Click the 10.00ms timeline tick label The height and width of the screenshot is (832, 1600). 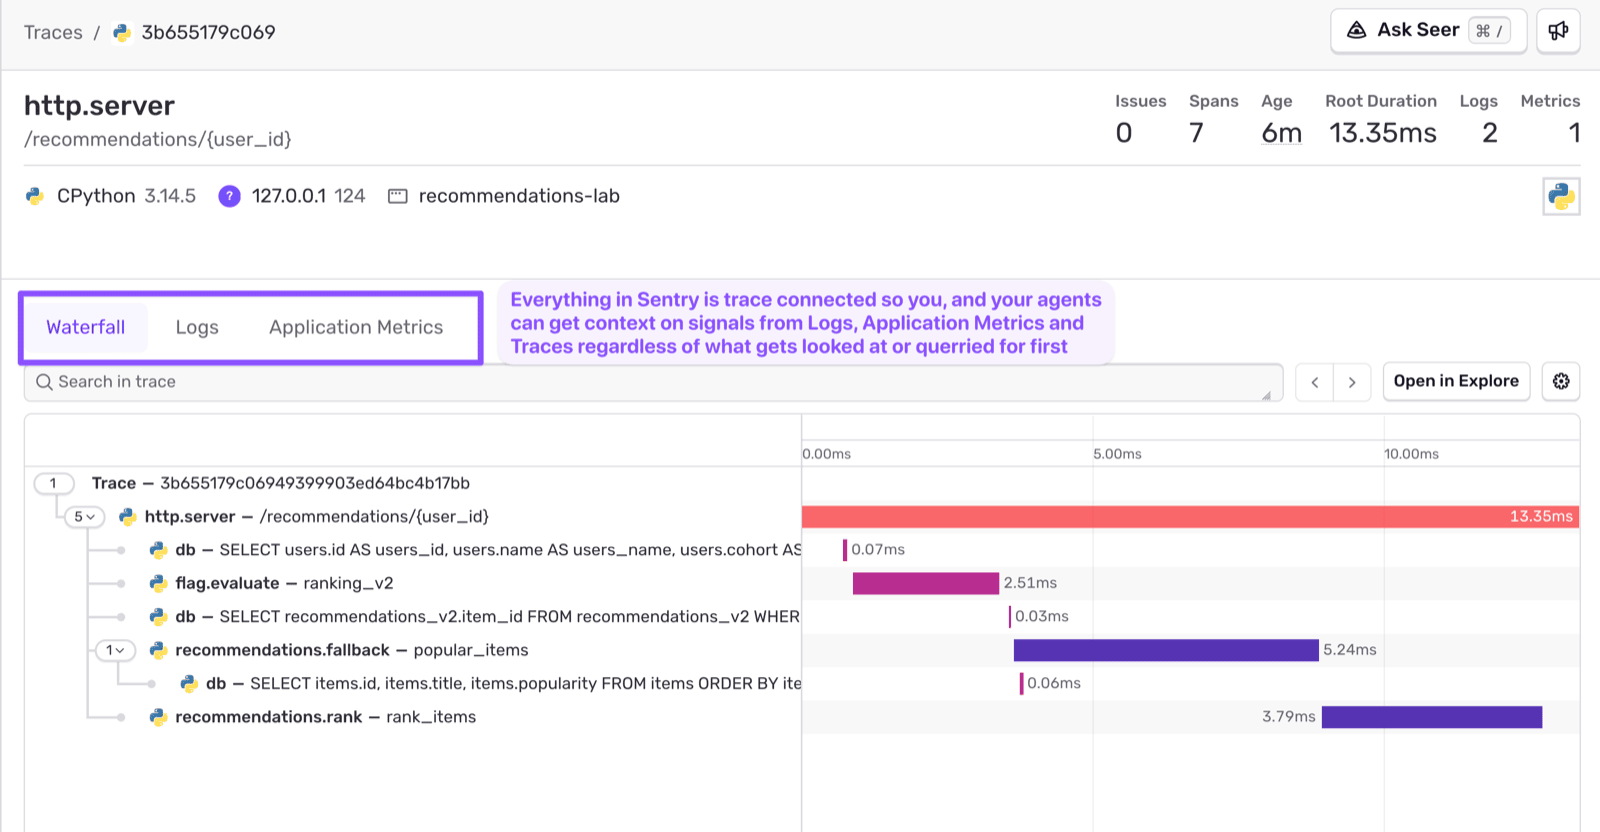[x=1412, y=454]
